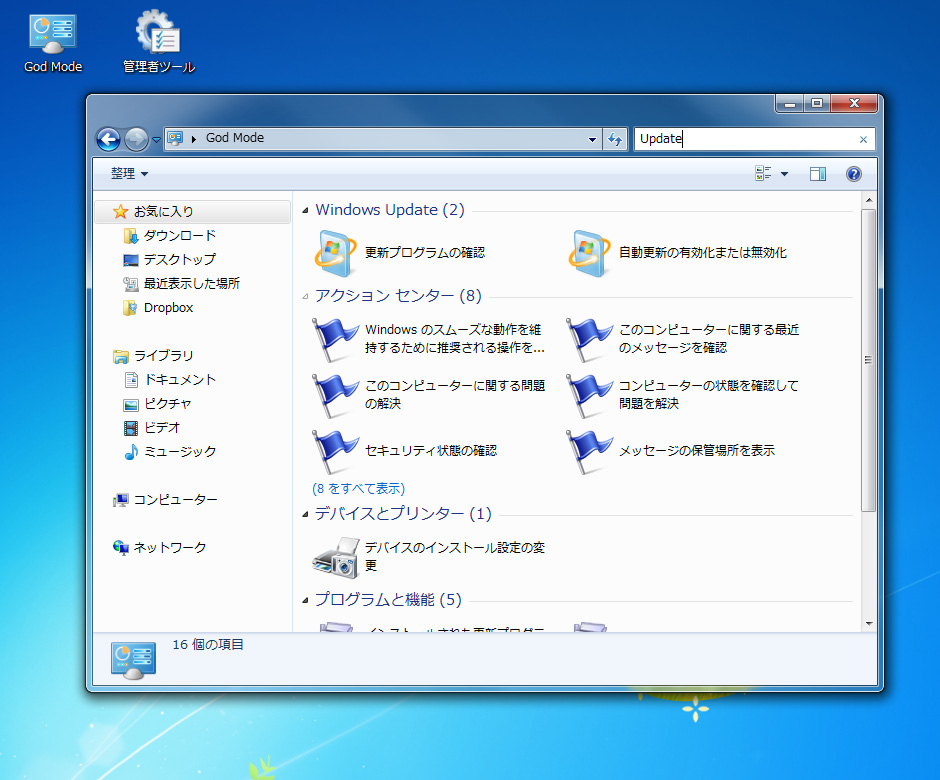
Task: Collapse the プログラムと機能 group
Action: [306, 600]
